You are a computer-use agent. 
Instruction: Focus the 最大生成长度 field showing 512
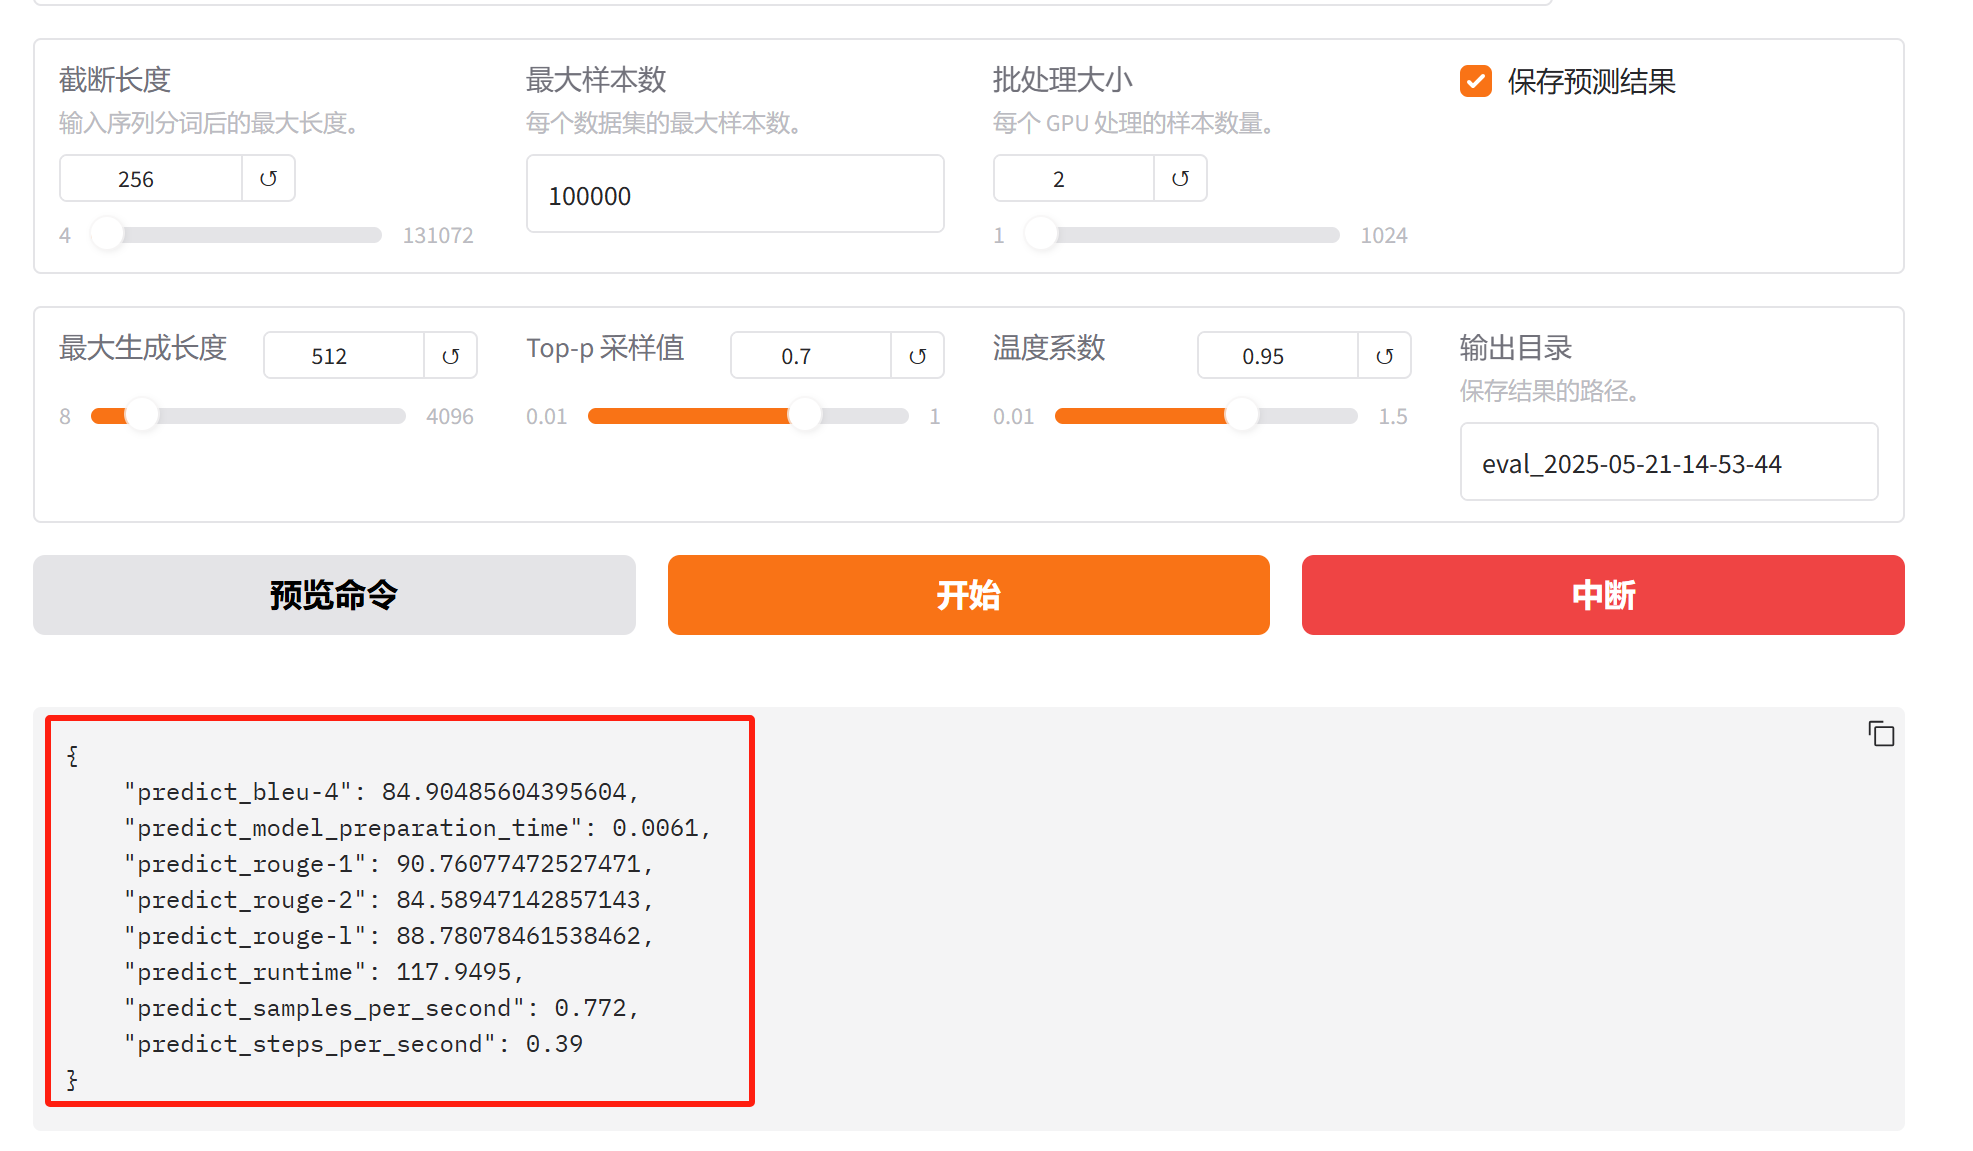(344, 356)
